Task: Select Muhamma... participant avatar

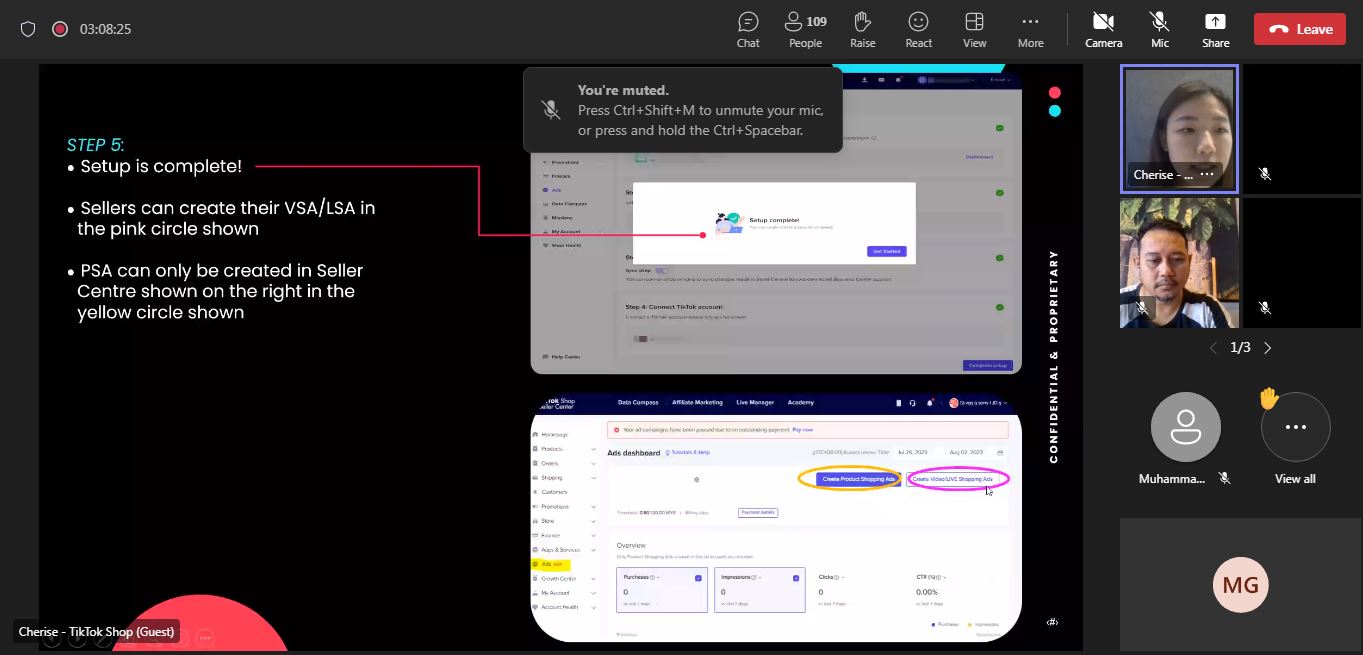Action: [x=1185, y=427]
